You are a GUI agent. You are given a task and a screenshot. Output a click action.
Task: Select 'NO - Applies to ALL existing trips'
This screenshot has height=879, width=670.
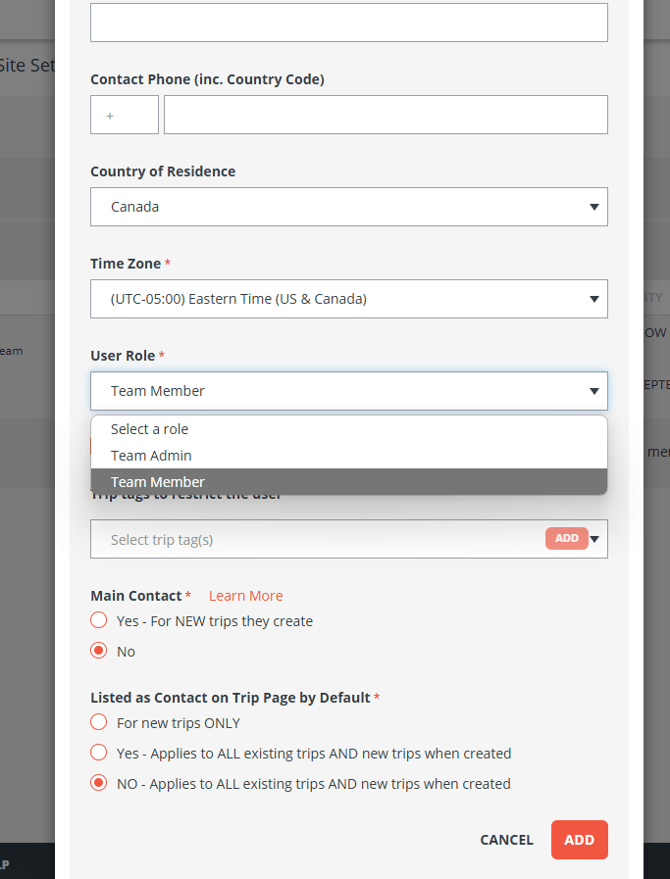pos(99,784)
